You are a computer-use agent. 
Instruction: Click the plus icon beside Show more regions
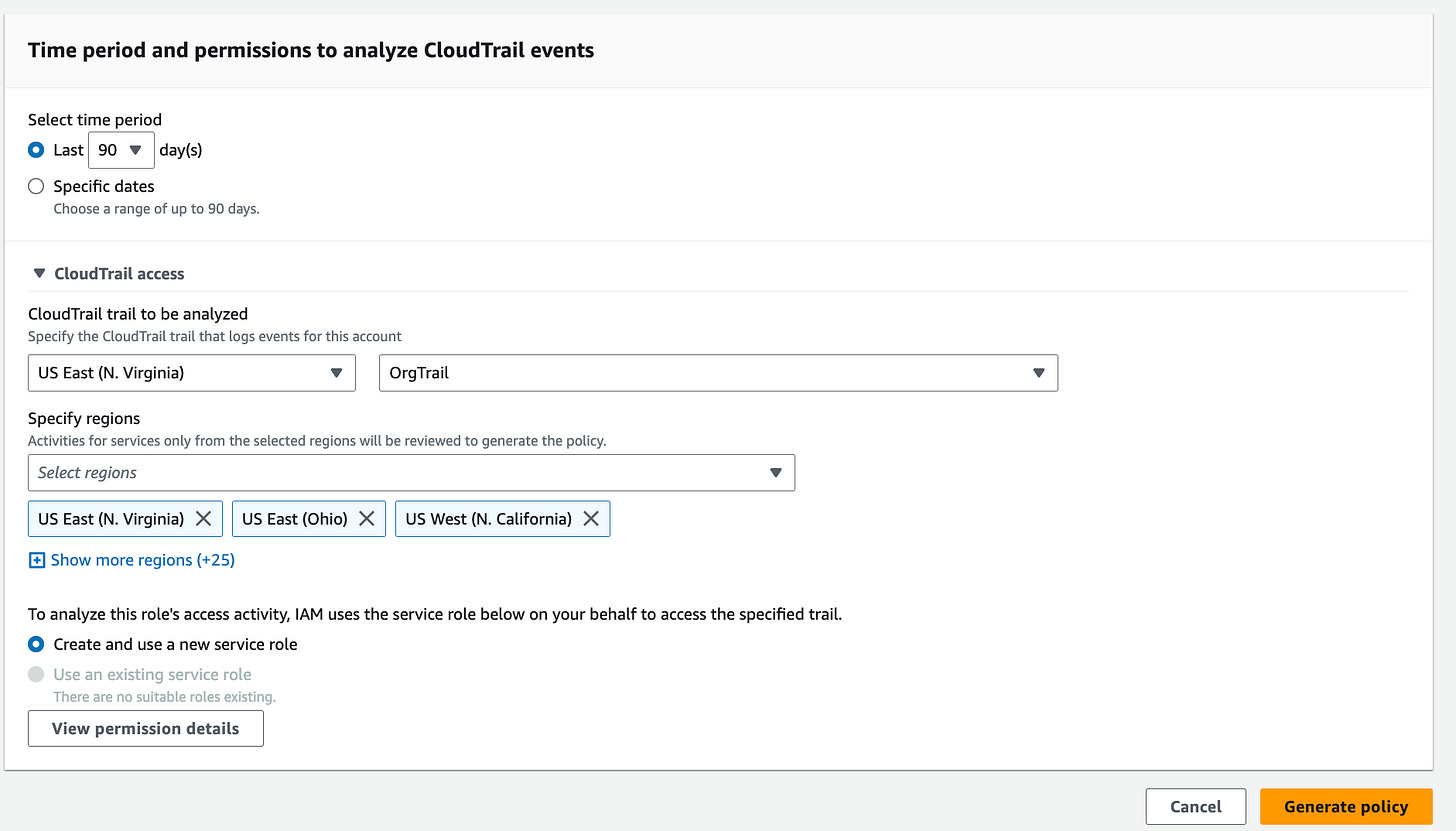37,560
